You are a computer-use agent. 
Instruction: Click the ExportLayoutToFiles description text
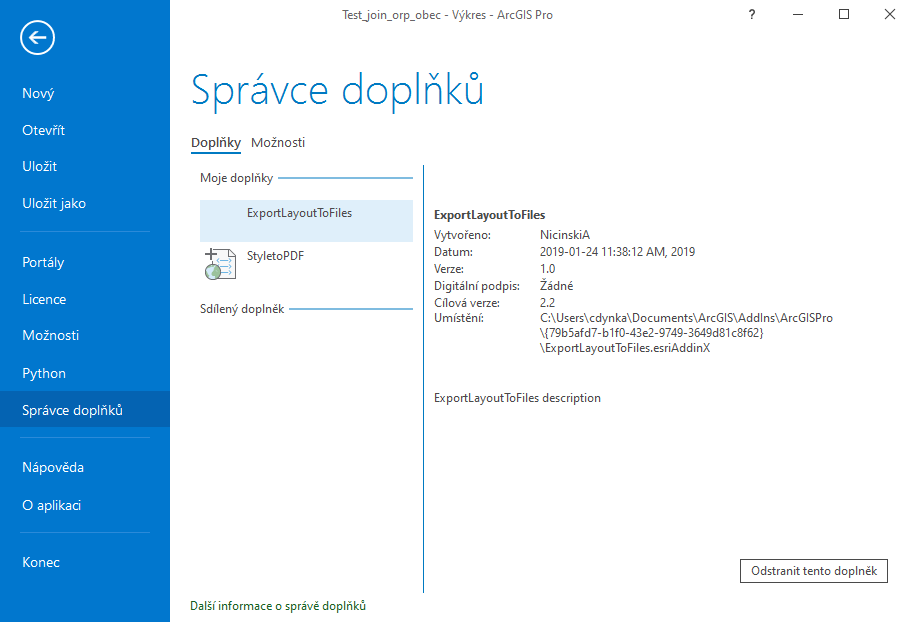[x=517, y=398]
